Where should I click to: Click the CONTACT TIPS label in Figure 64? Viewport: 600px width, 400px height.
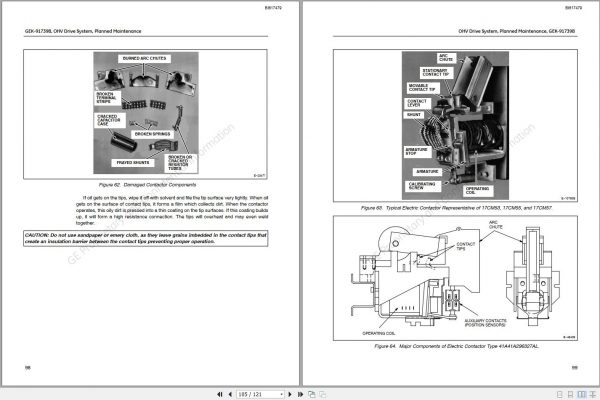(x=465, y=246)
